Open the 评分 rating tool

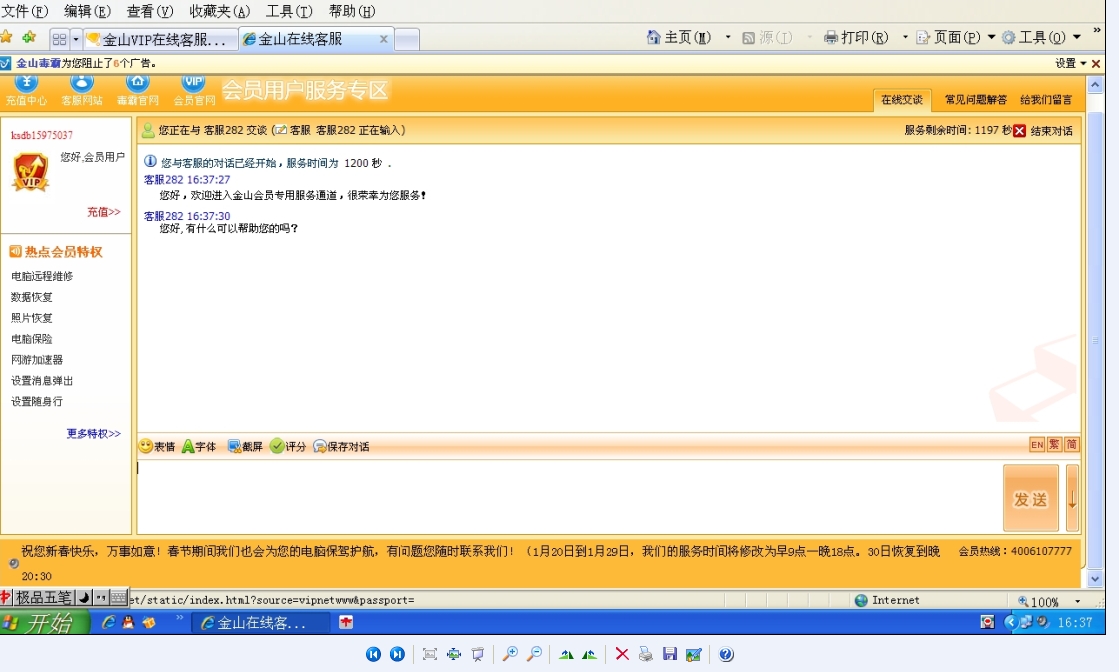click(287, 446)
